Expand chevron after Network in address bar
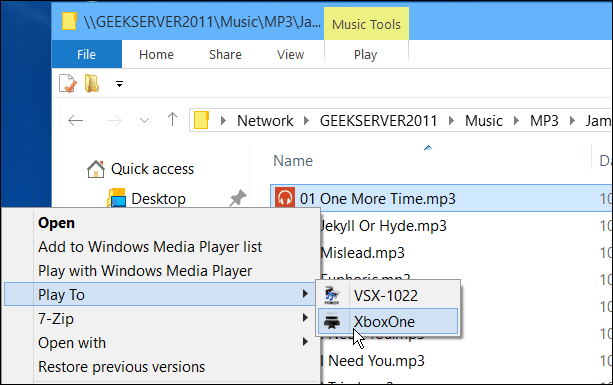 tap(306, 121)
